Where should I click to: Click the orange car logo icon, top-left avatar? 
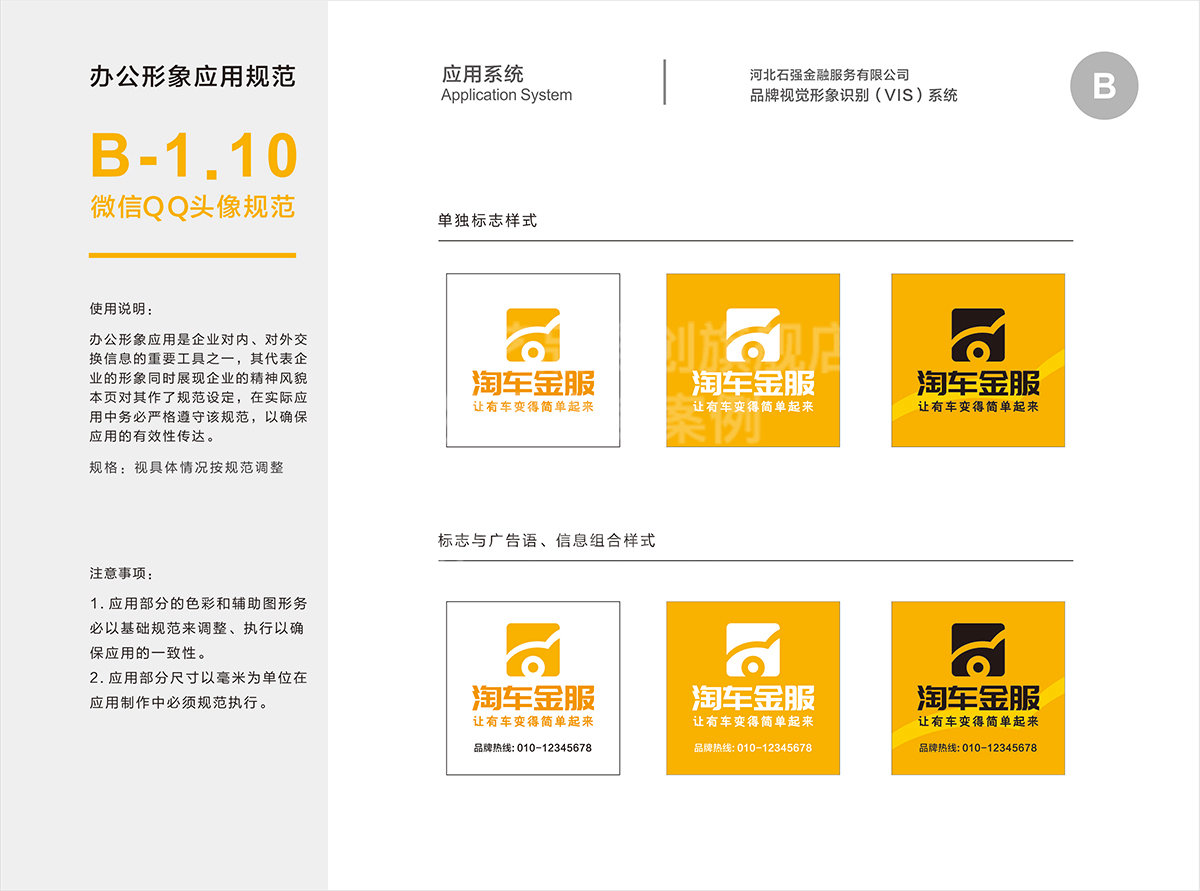tap(533, 336)
